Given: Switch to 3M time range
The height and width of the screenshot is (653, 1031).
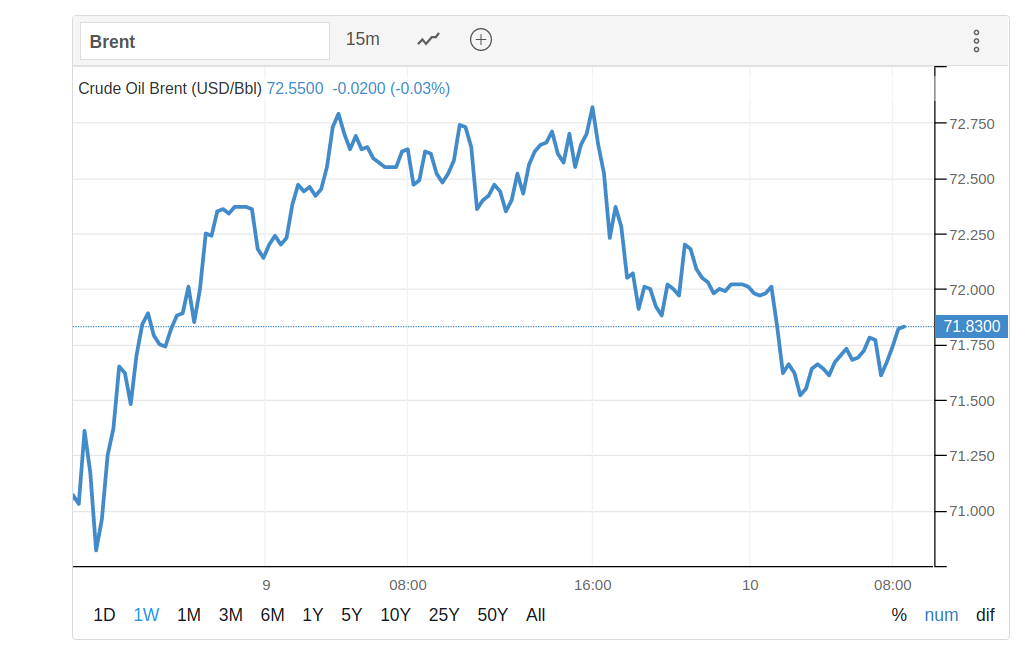Looking at the screenshot, I should (x=231, y=615).
